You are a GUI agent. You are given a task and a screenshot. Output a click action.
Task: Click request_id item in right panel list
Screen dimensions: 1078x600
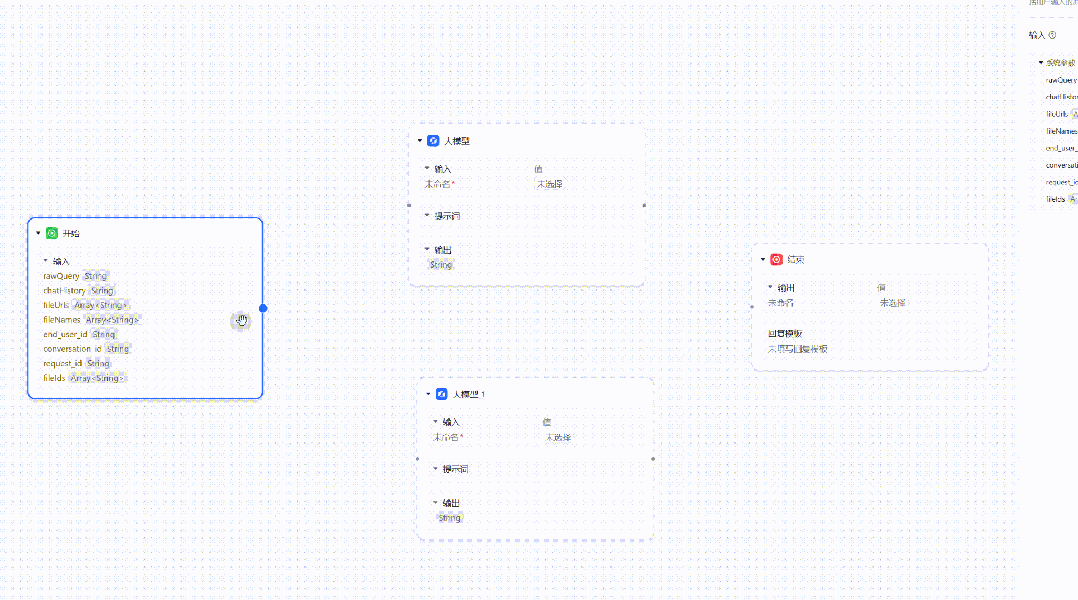(1062, 182)
